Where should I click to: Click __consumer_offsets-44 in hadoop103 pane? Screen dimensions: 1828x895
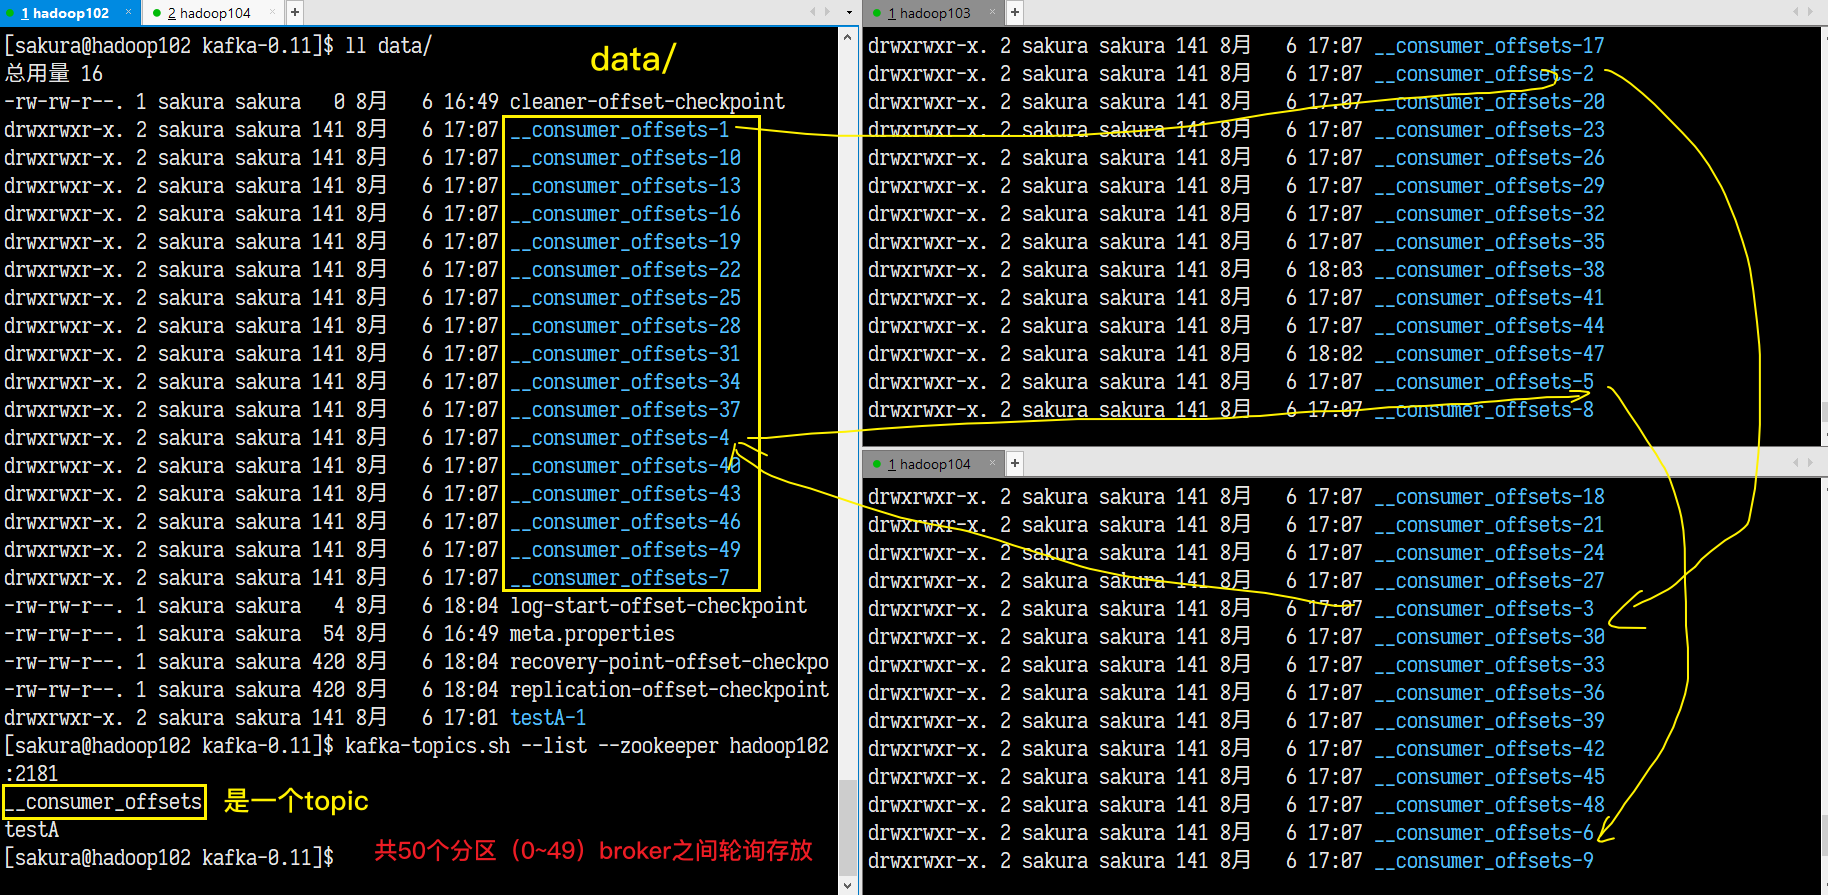(1489, 326)
